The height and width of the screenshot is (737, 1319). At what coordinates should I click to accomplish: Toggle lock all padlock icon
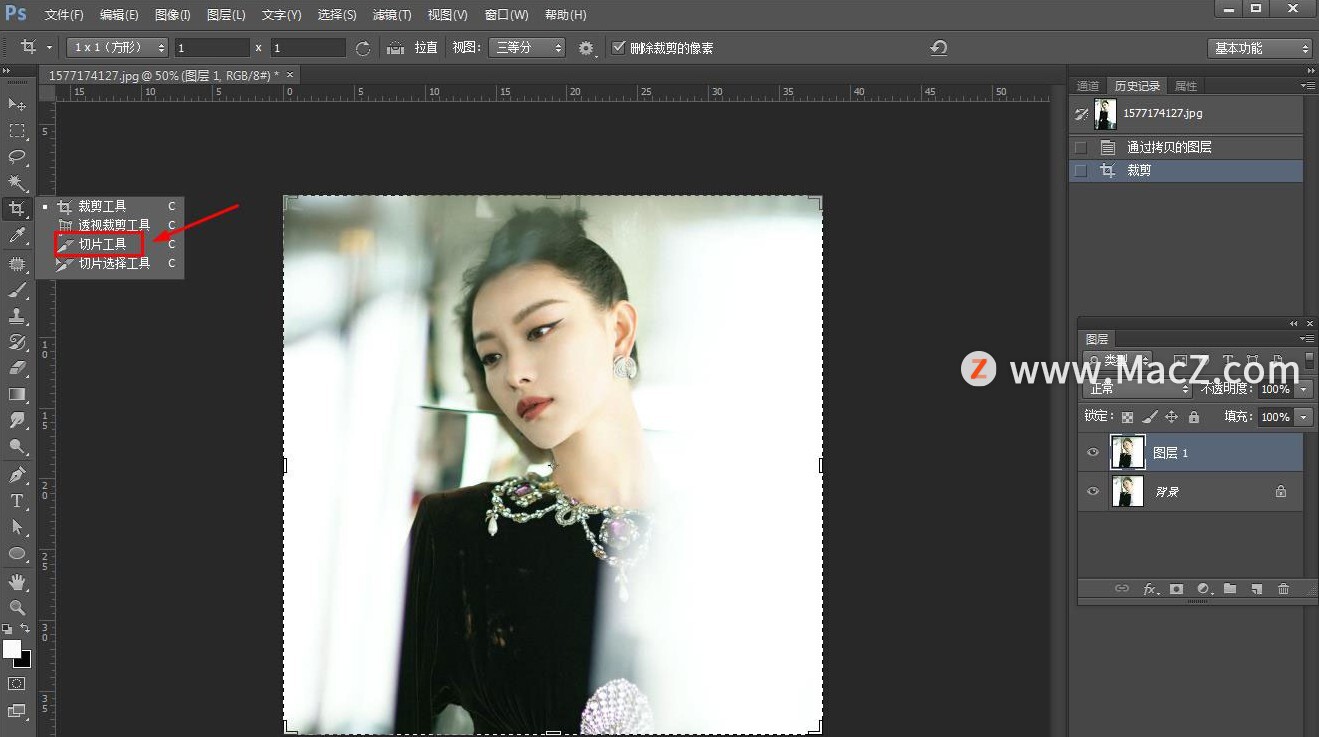point(1194,417)
